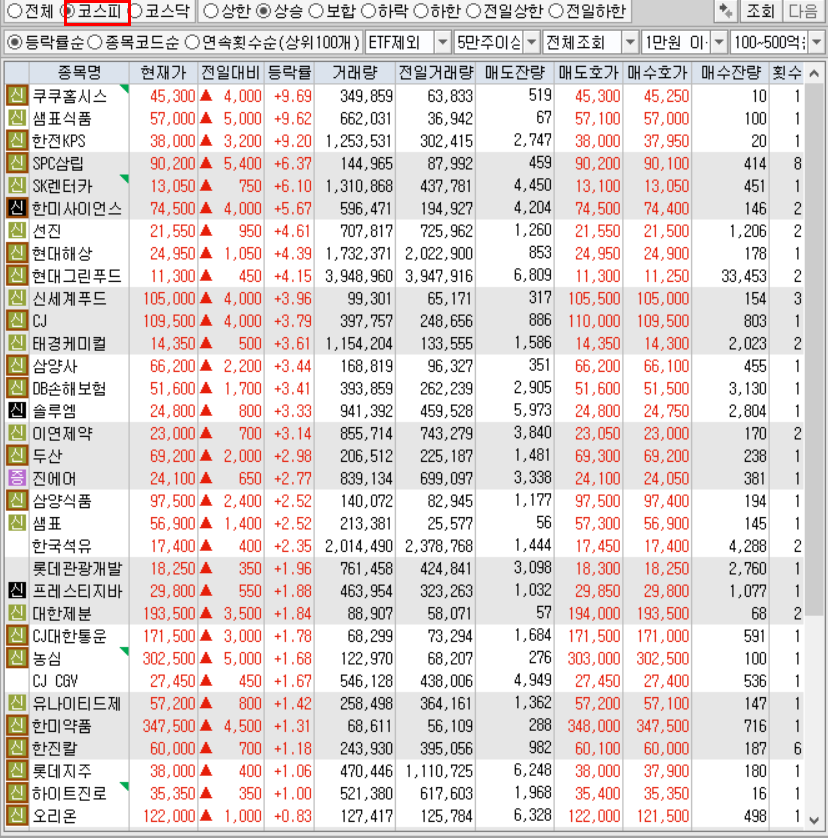Viewport: 828px width, 838px height.
Task: Click the 거래량 column header
Action: 355,73
